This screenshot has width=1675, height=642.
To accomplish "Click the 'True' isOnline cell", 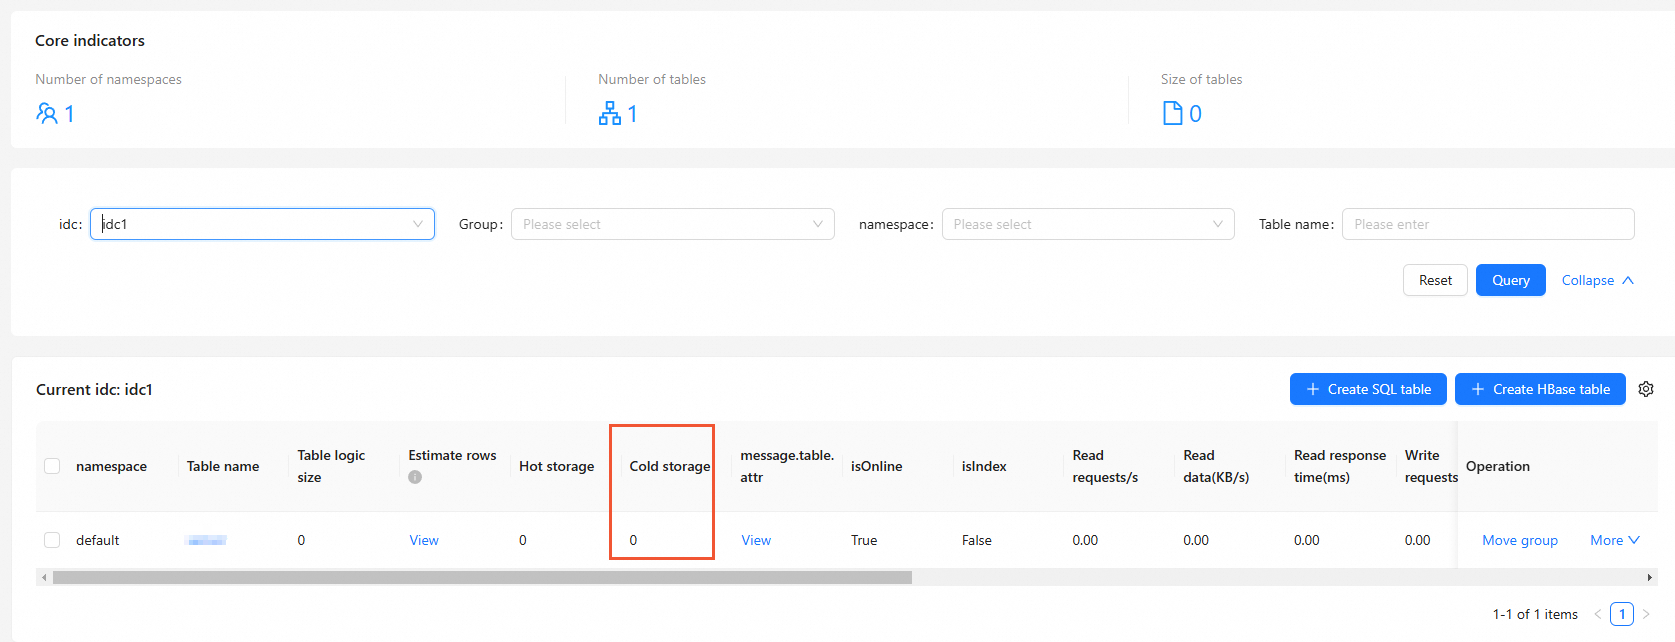I will (864, 540).
